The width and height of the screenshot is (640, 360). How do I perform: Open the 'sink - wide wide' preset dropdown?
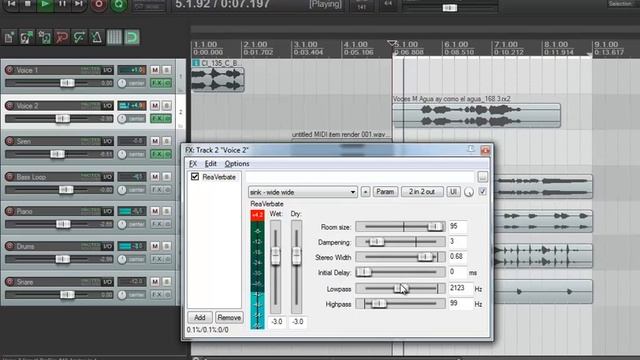click(302, 192)
